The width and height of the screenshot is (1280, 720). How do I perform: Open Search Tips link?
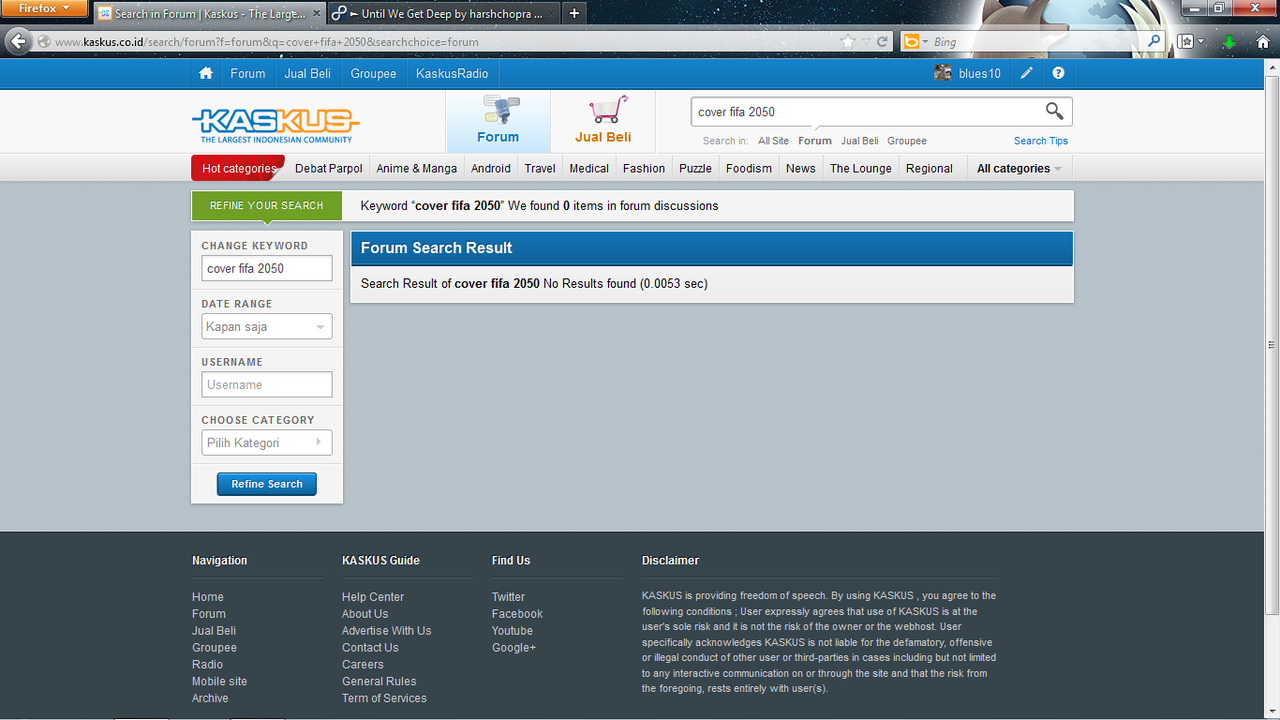(x=1041, y=141)
